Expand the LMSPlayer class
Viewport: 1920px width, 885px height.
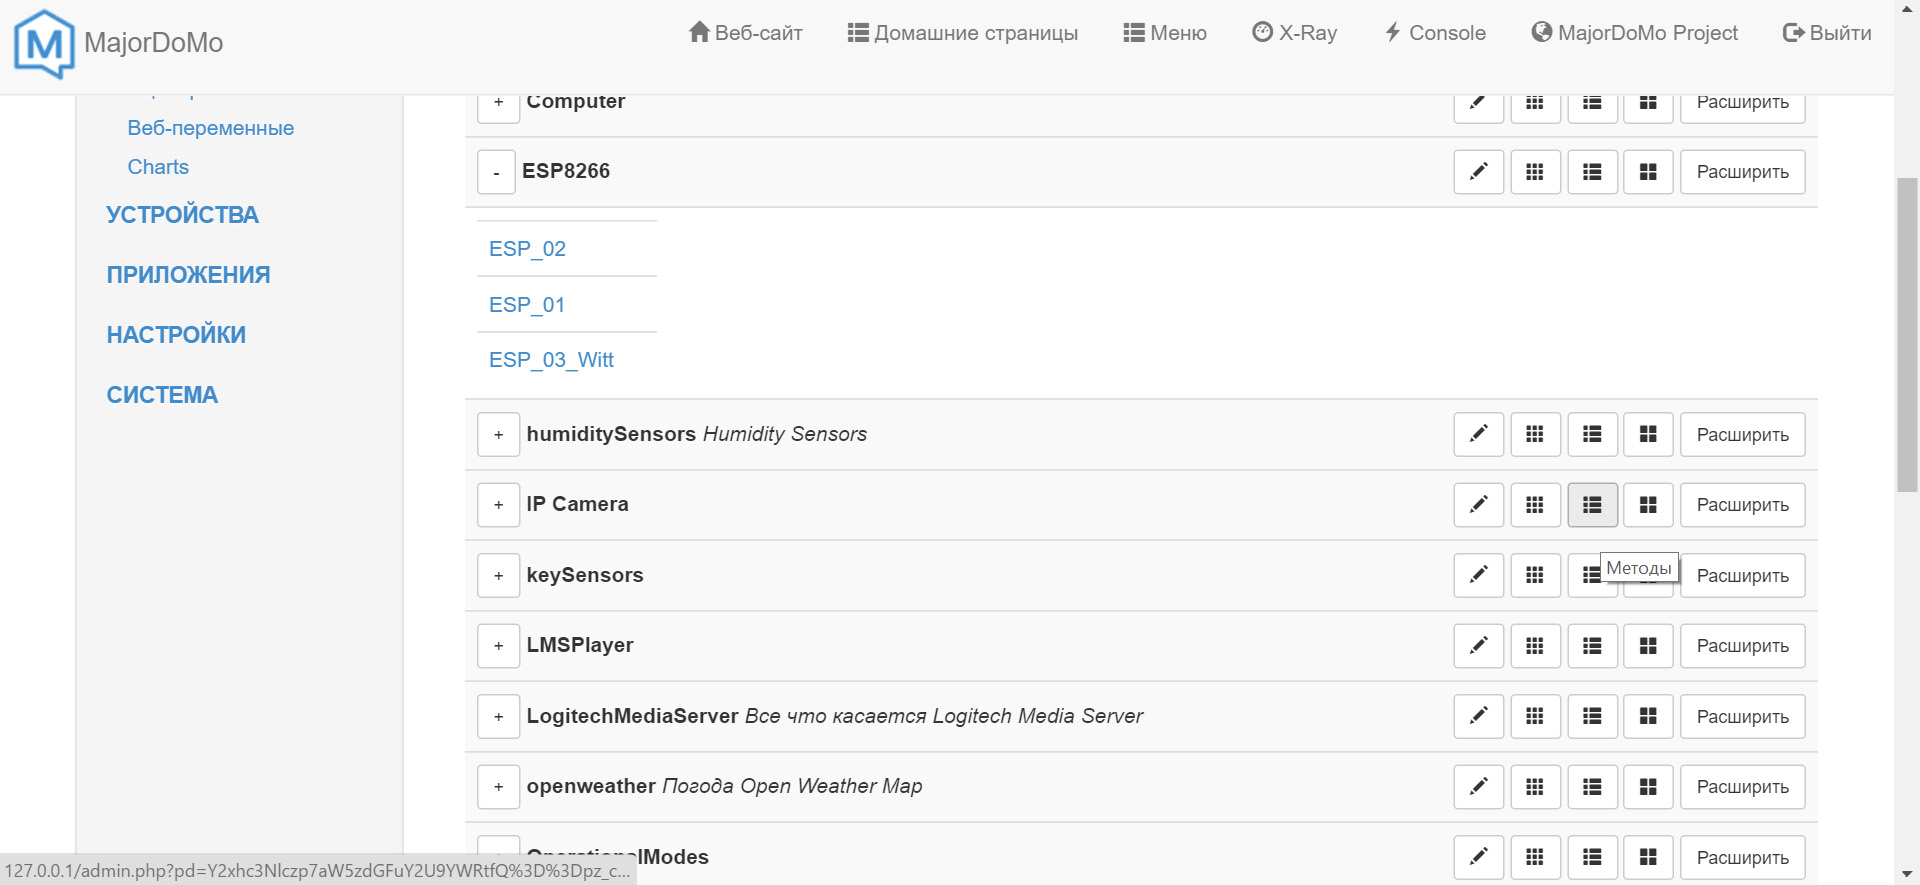click(x=498, y=646)
